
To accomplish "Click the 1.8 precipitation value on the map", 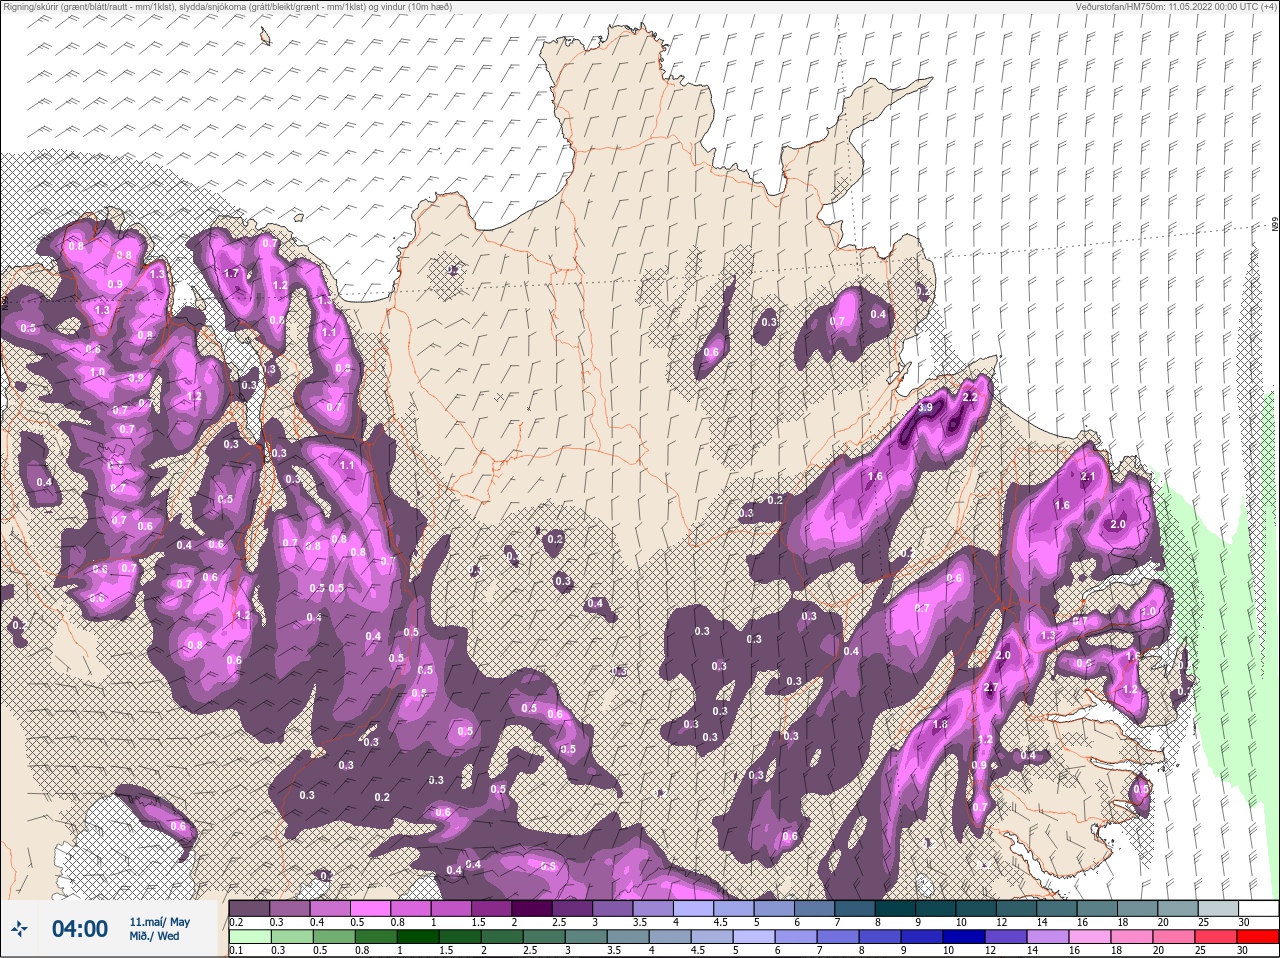I will coord(940,725).
